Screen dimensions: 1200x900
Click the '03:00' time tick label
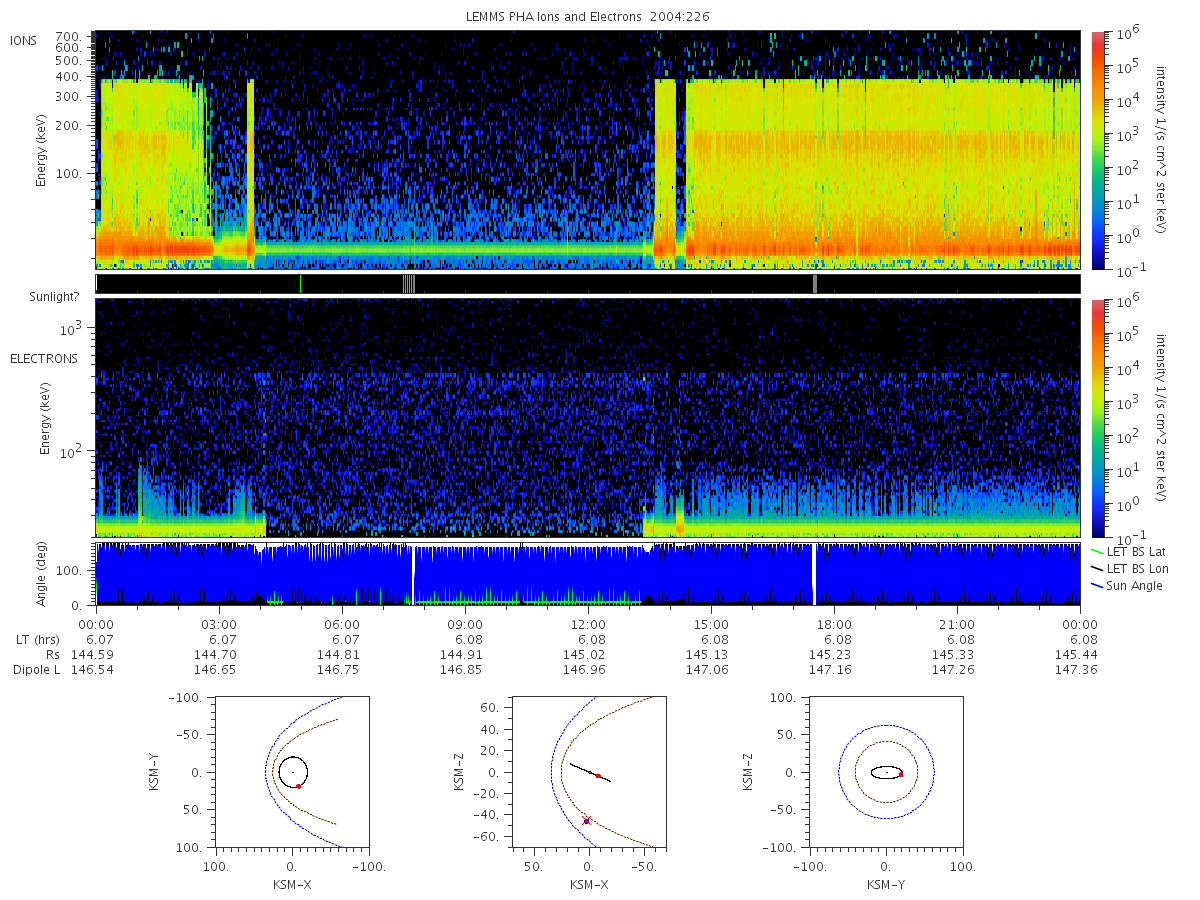point(219,623)
